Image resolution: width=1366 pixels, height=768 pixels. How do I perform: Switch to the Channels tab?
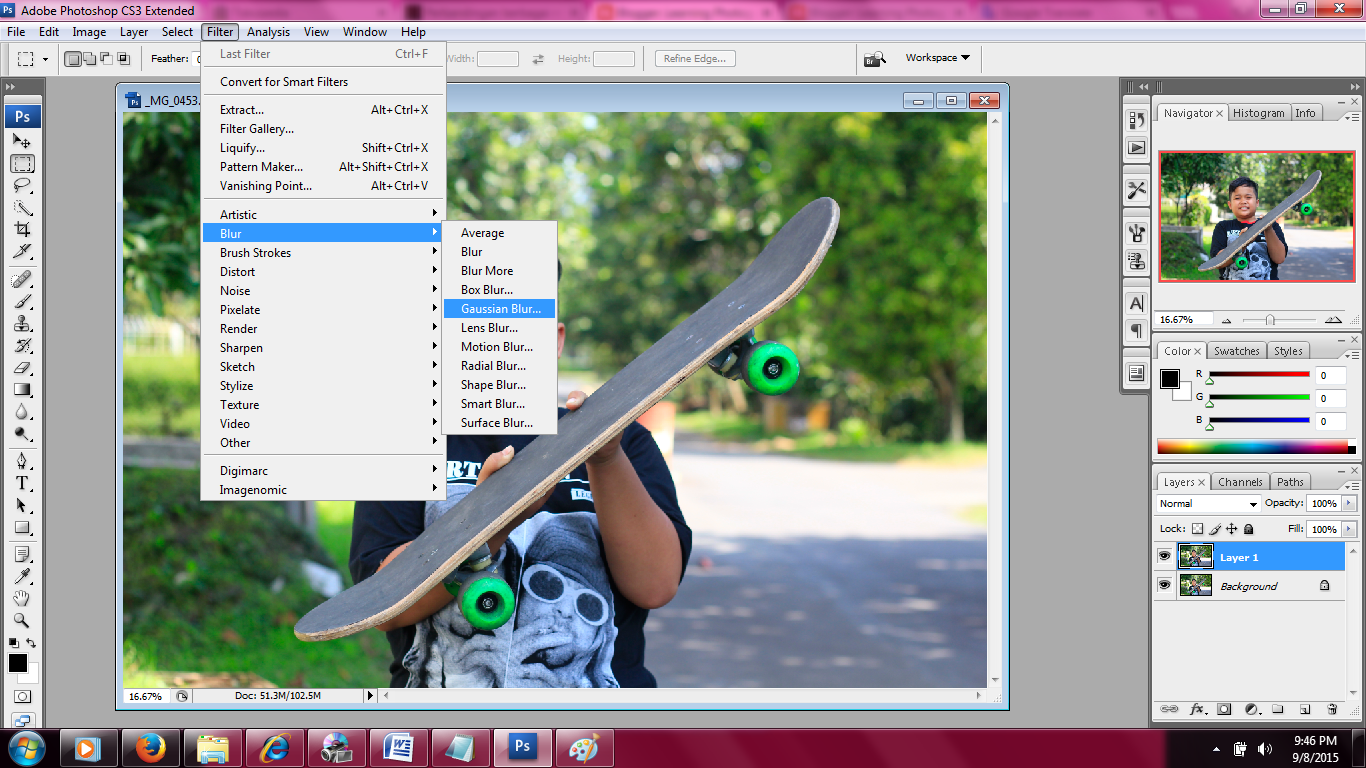(x=1240, y=482)
